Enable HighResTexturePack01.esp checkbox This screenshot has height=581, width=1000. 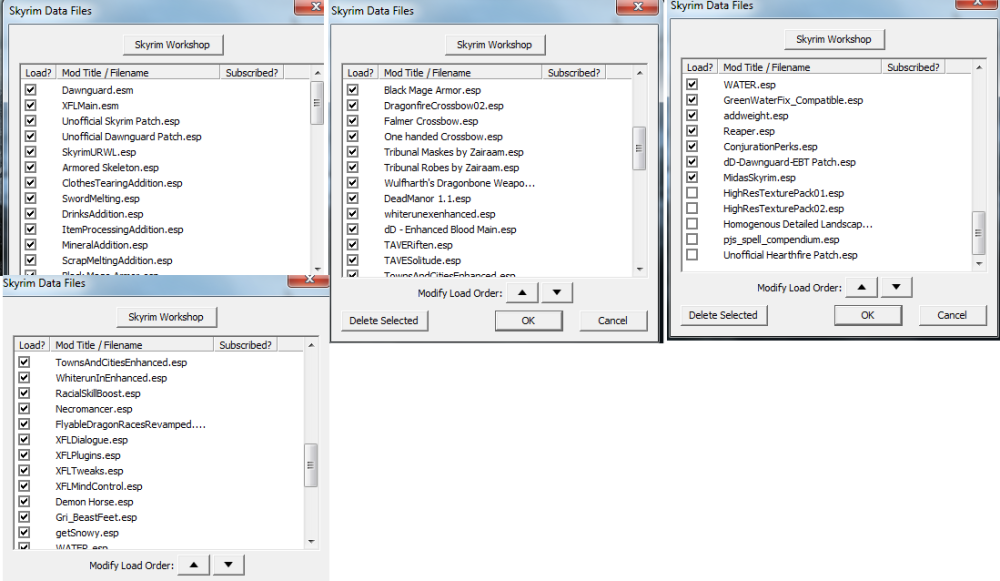click(x=692, y=193)
